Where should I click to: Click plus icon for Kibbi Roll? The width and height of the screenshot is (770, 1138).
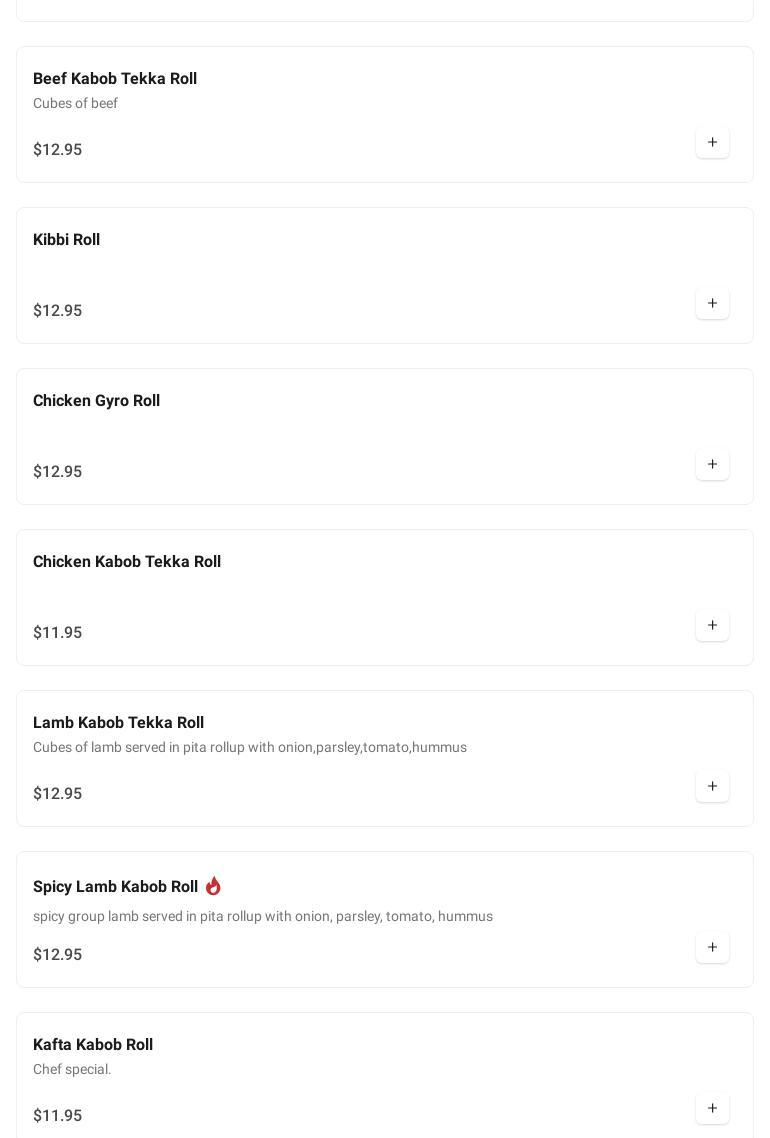712,304
